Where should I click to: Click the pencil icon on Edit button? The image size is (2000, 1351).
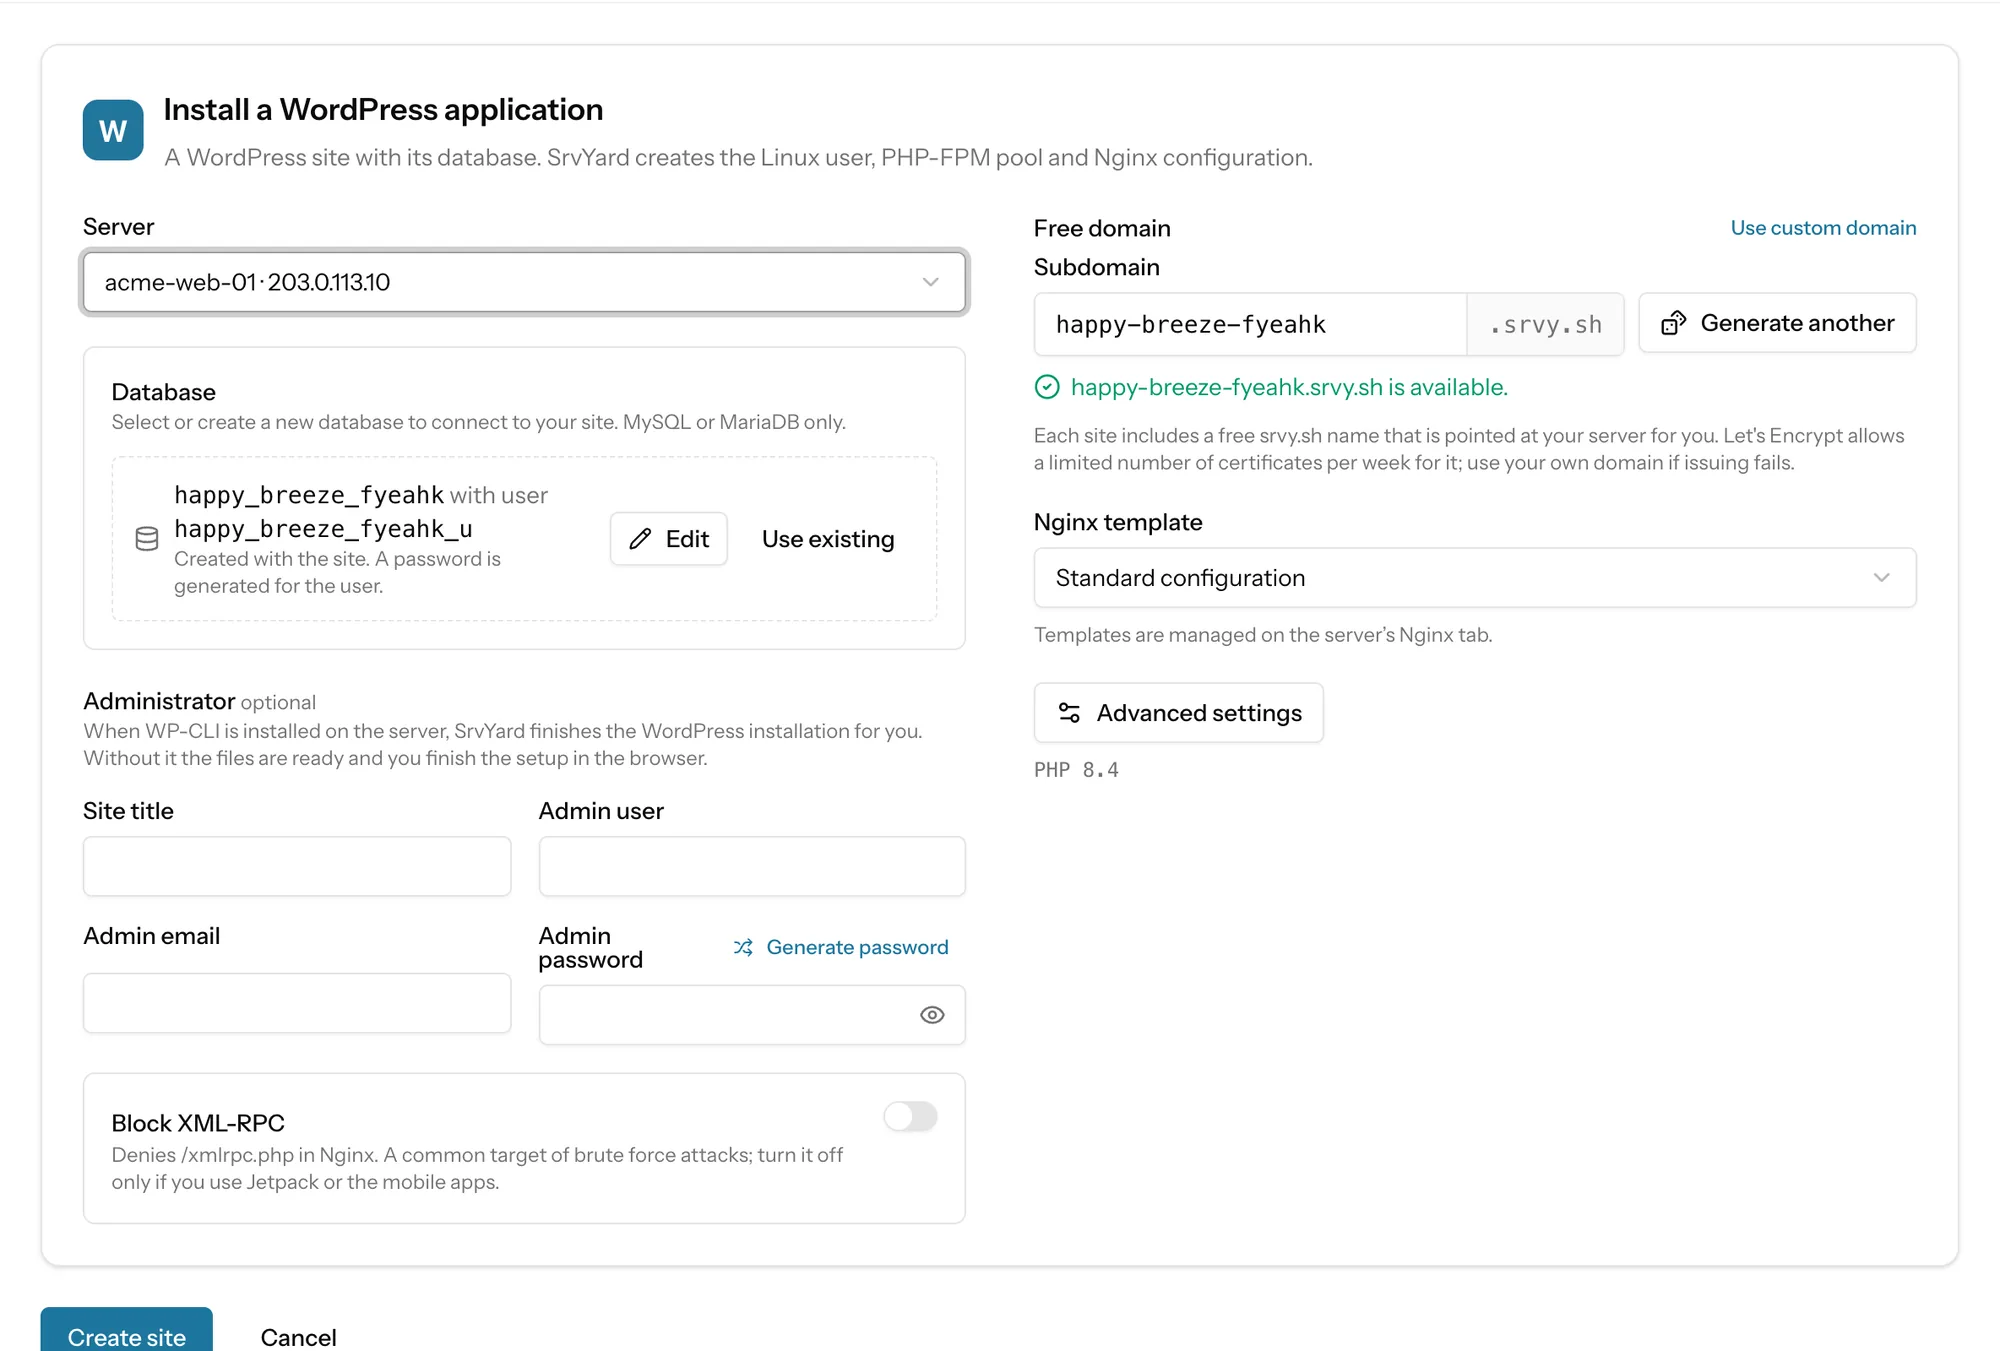click(640, 539)
